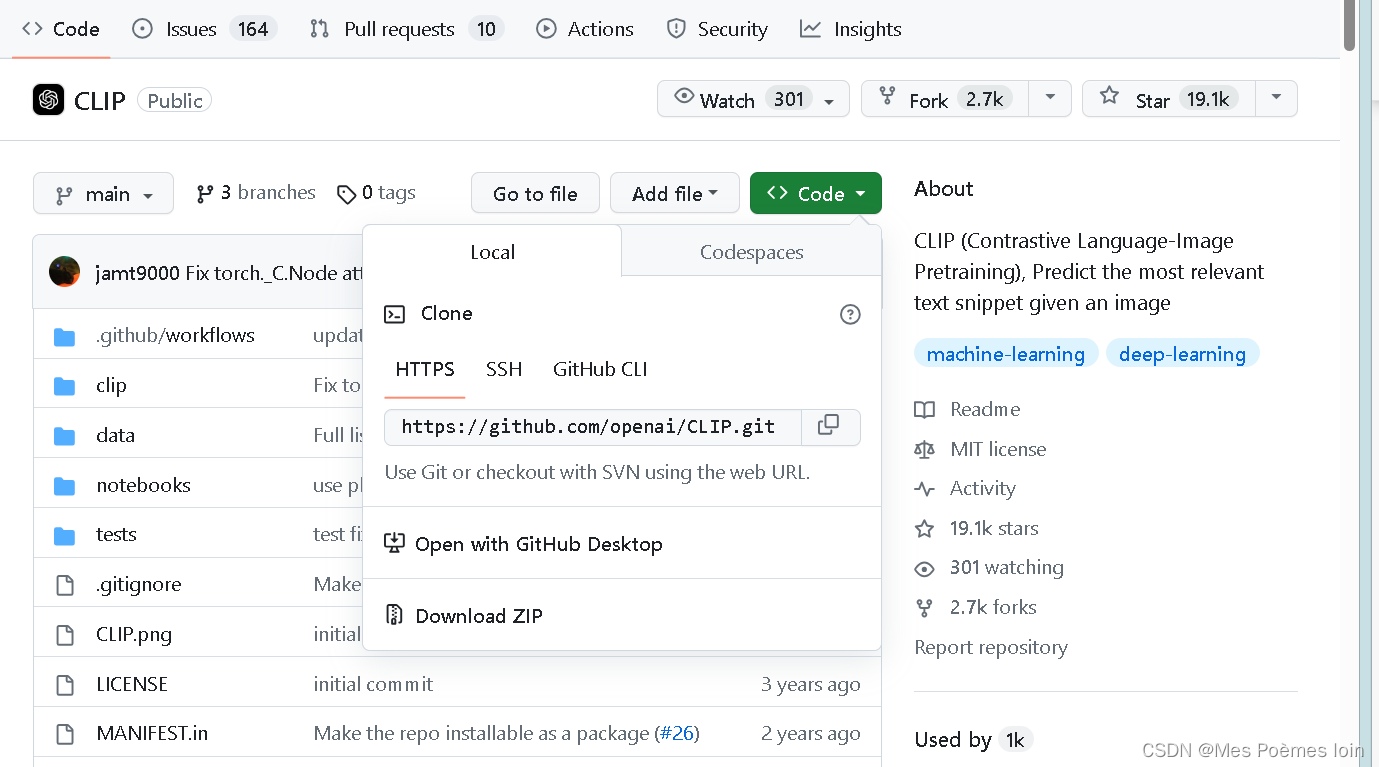The image size is (1379, 767).
Task: Switch to the Codespaces tab
Action: [751, 251]
